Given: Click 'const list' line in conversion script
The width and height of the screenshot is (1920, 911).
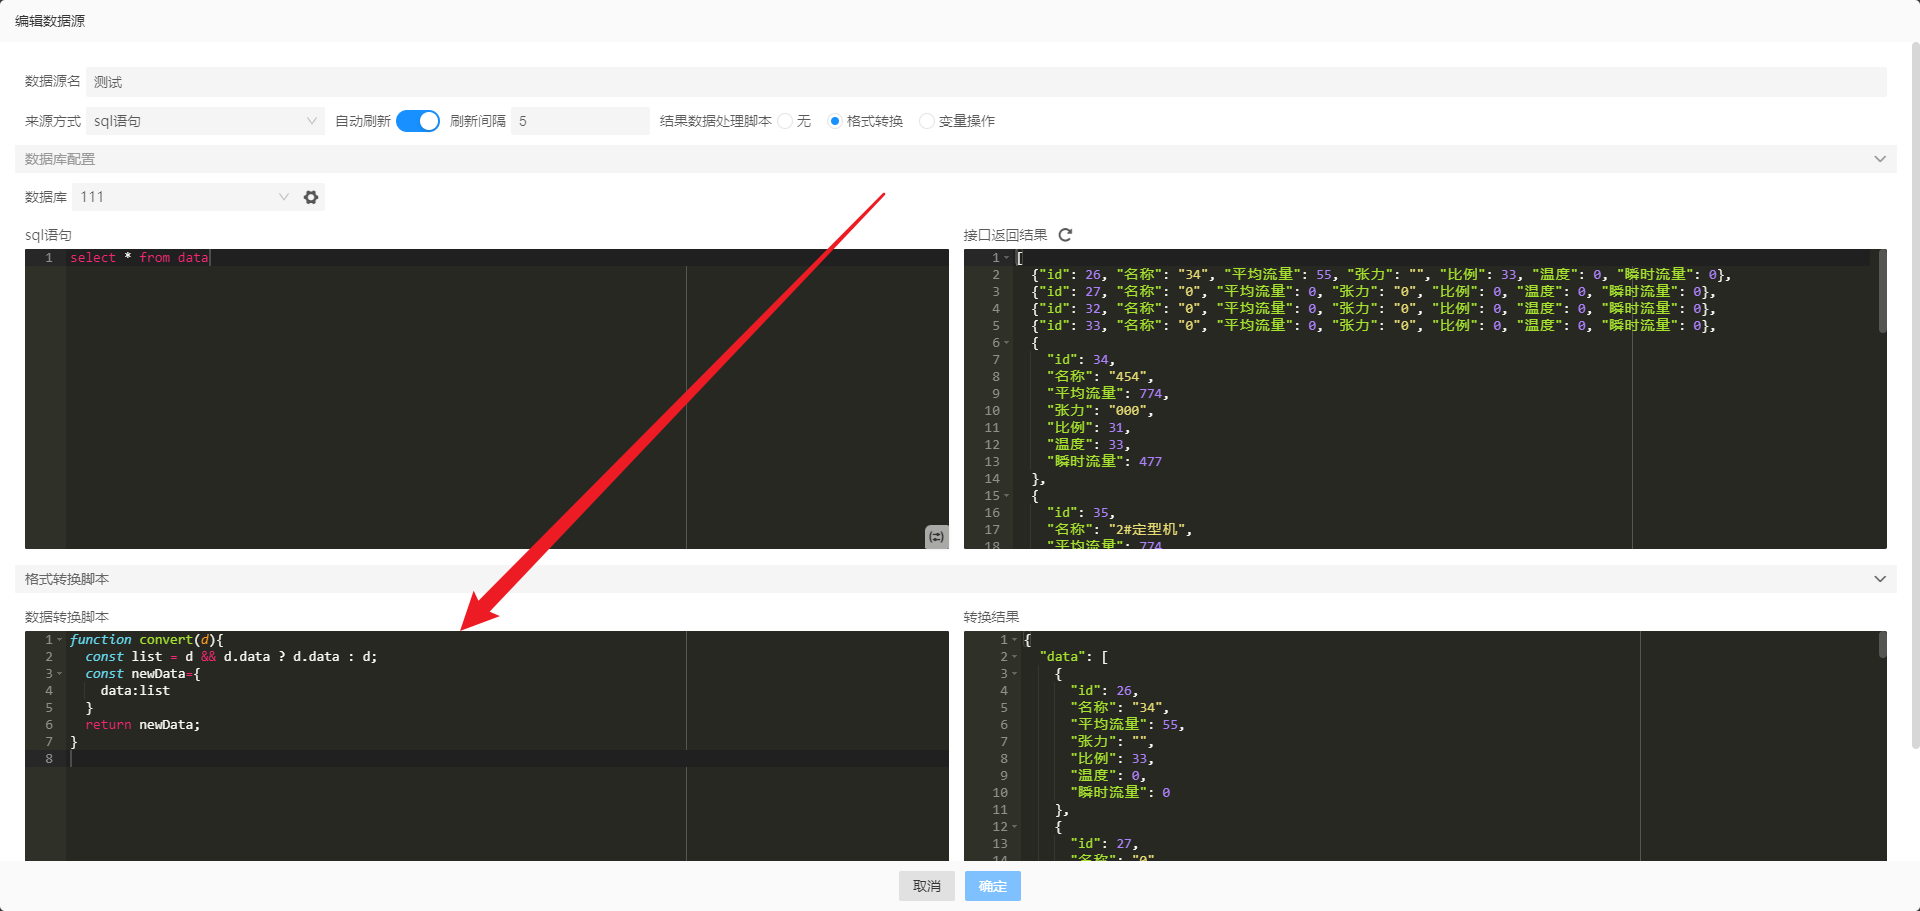Looking at the screenshot, I should click(231, 657).
